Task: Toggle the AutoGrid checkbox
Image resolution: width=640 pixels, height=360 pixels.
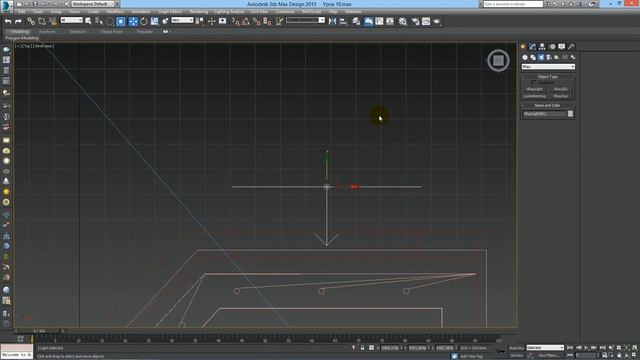Action: pos(534,82)
